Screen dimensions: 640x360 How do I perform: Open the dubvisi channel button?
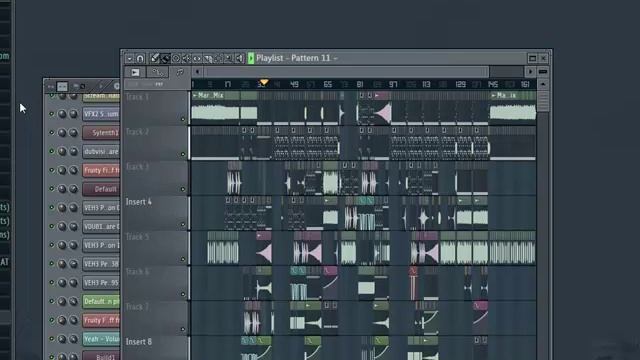(x=101, y=151)
